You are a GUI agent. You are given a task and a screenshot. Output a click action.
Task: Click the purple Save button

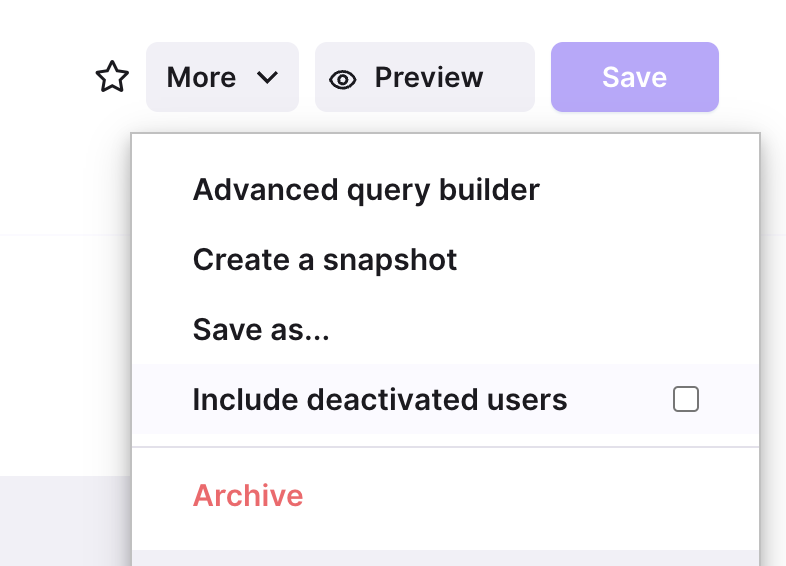tap(635, 77)
